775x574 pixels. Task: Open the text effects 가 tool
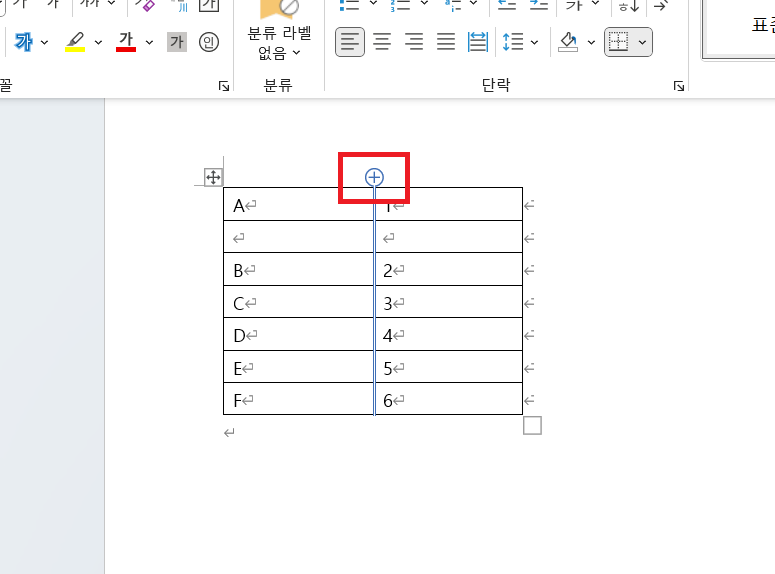pos(23,42)
